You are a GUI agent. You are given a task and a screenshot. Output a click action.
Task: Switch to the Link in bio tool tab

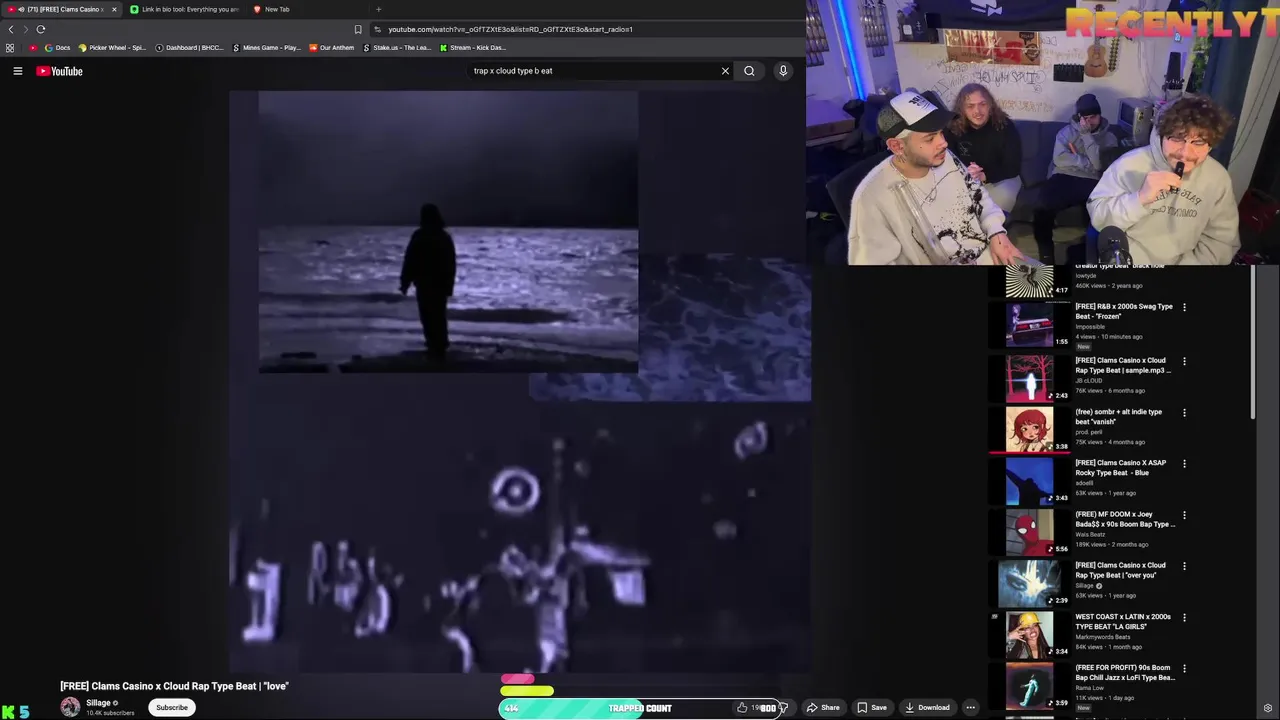pyautogui.click(x=185, y=9)
